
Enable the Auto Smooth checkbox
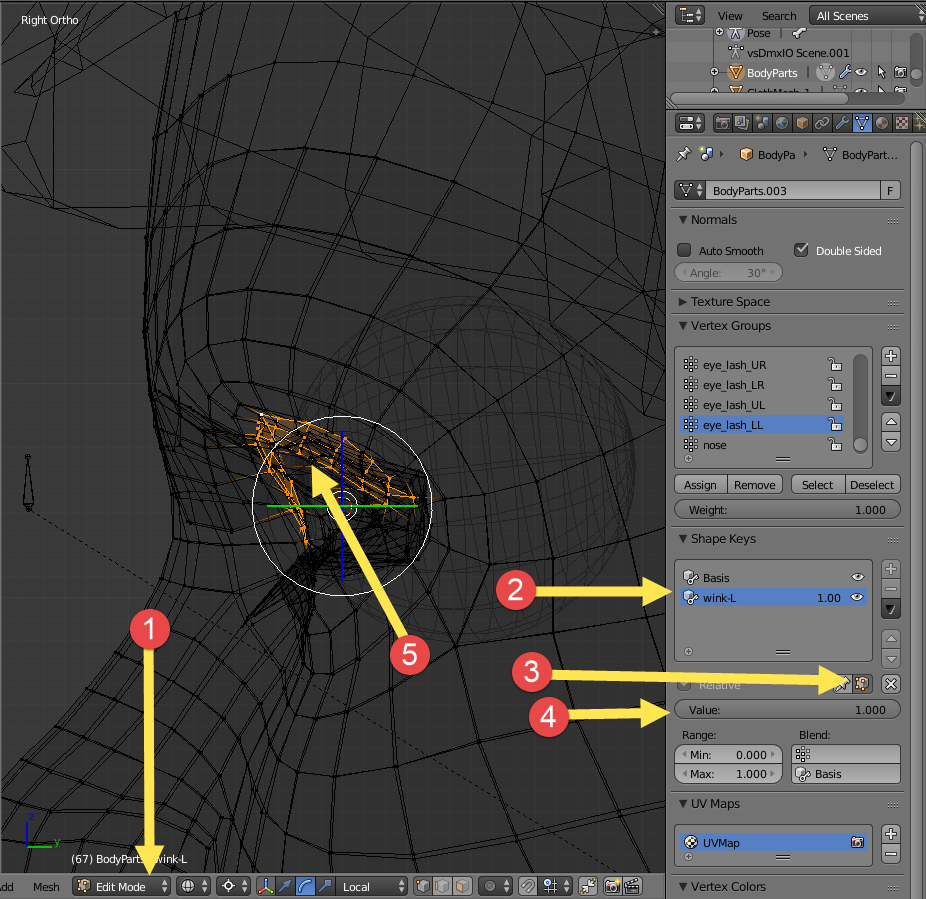point(685,250)
